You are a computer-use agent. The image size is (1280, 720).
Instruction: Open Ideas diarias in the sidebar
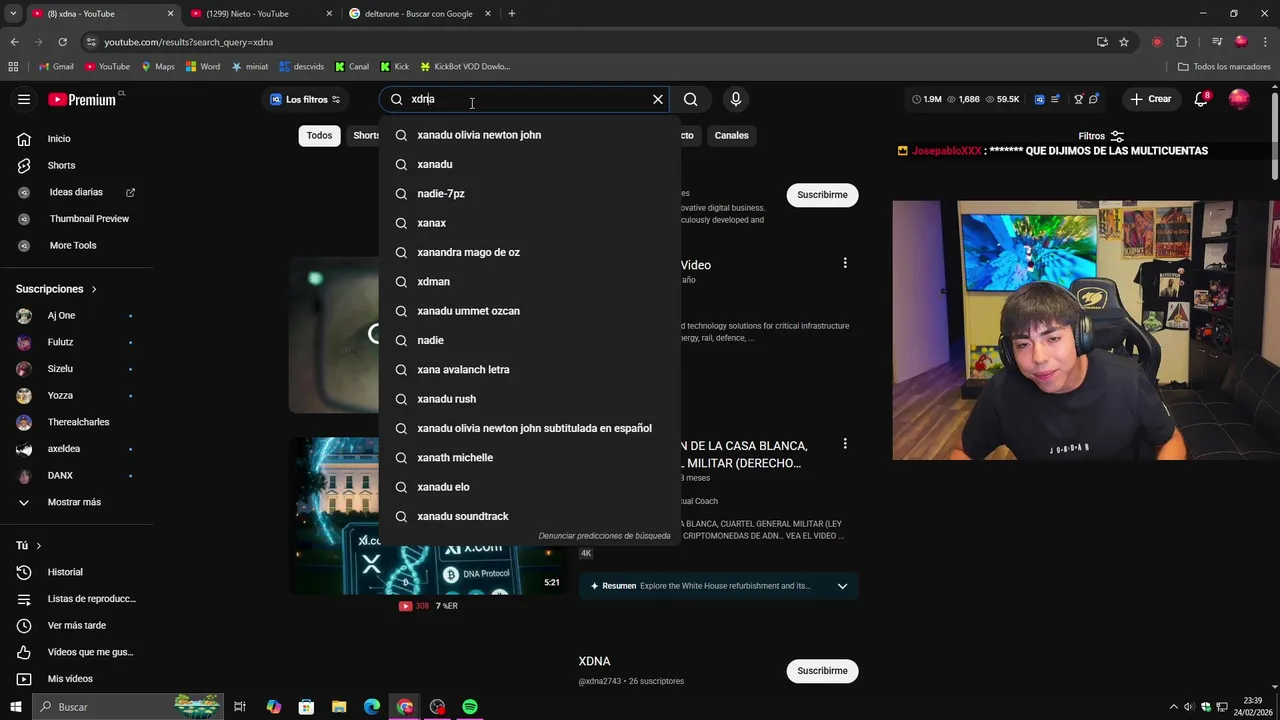click(x=76, y=192)
